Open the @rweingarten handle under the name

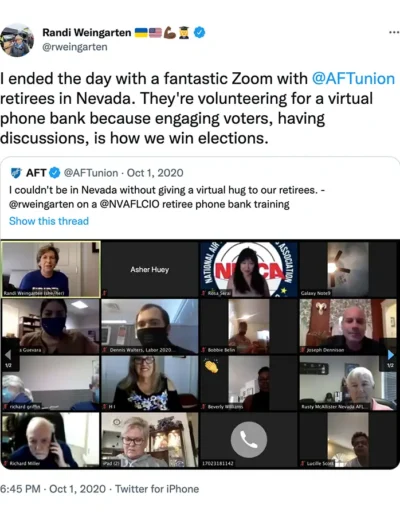tap(75, 47)
